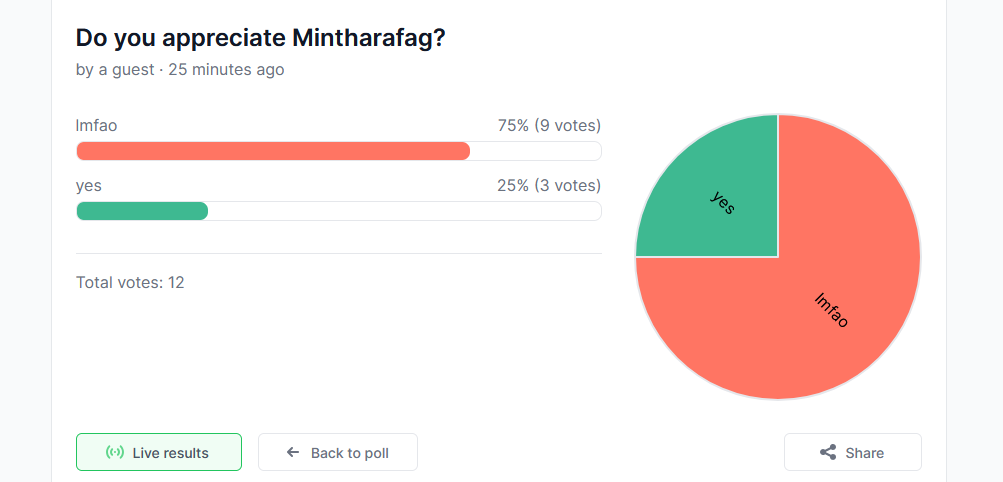Select the green yes progress bar
The height and width of the screenshot is (482, 1003).
(142, 211)
